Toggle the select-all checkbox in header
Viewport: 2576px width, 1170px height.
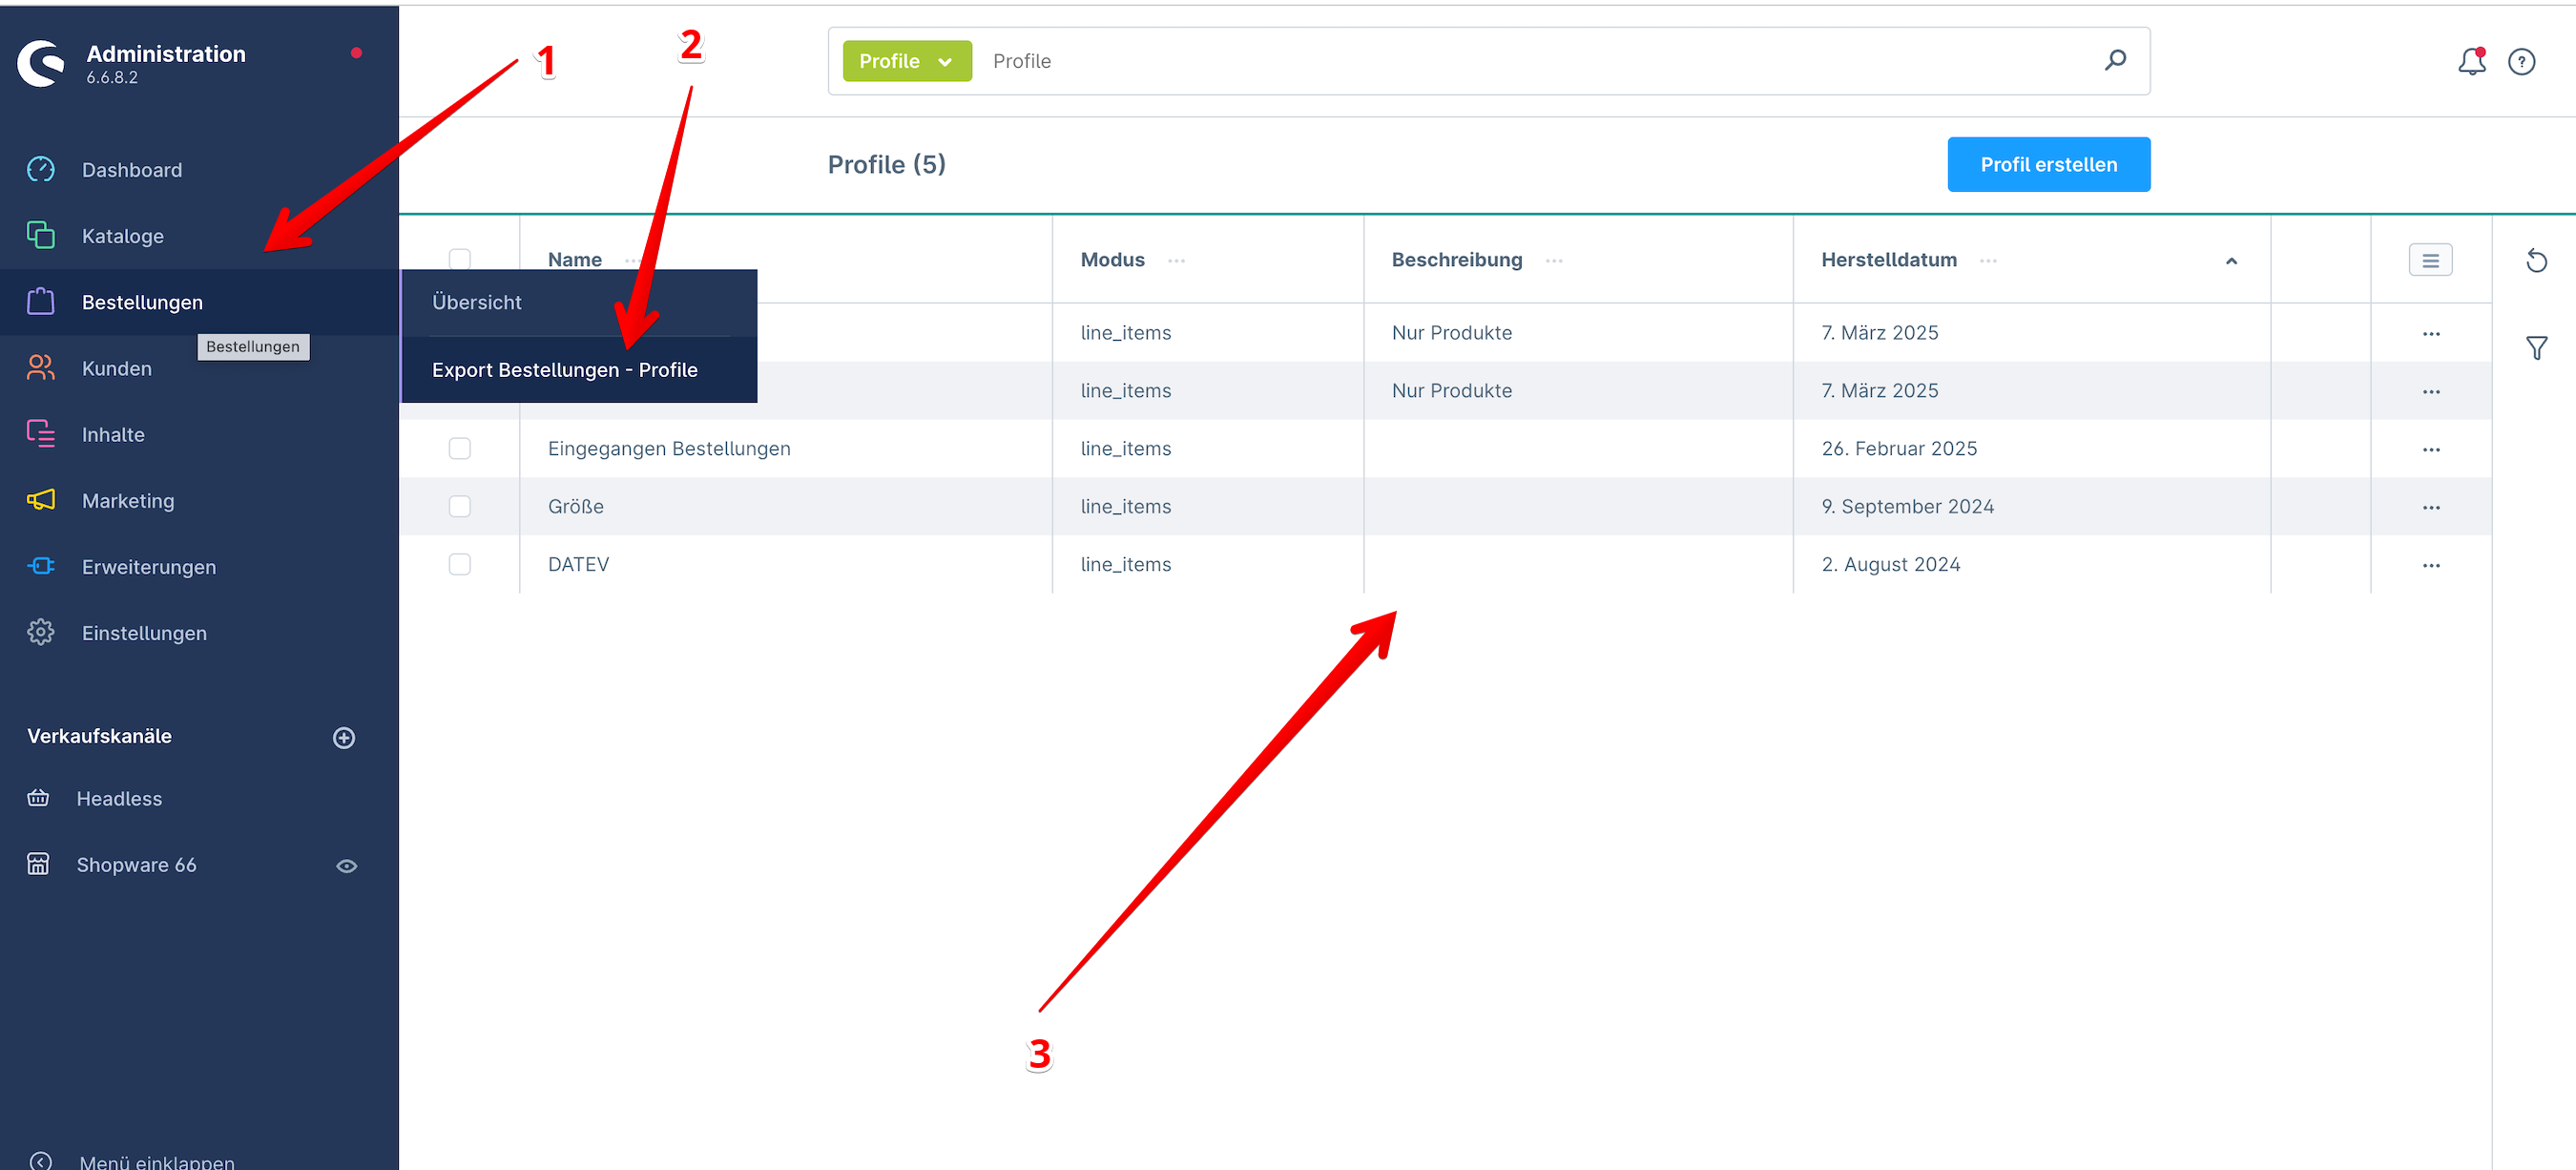[462, 260]
